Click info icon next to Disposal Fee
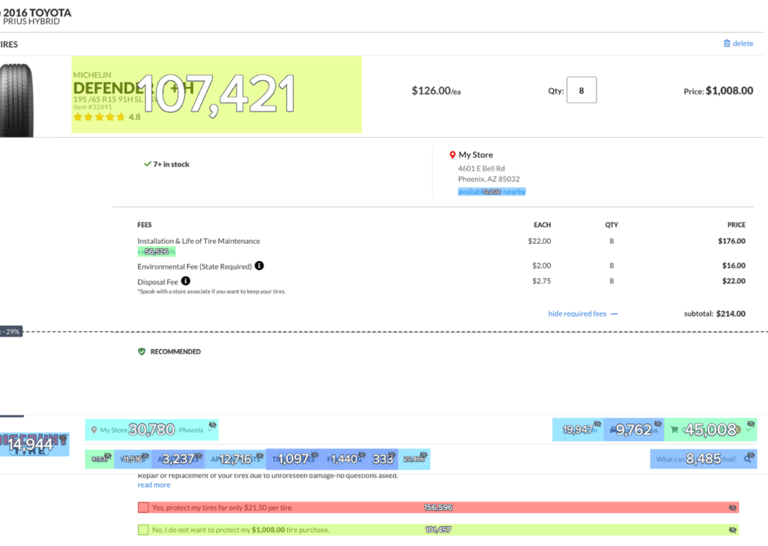This screenshot has width=768, height=546. point(186,281)
